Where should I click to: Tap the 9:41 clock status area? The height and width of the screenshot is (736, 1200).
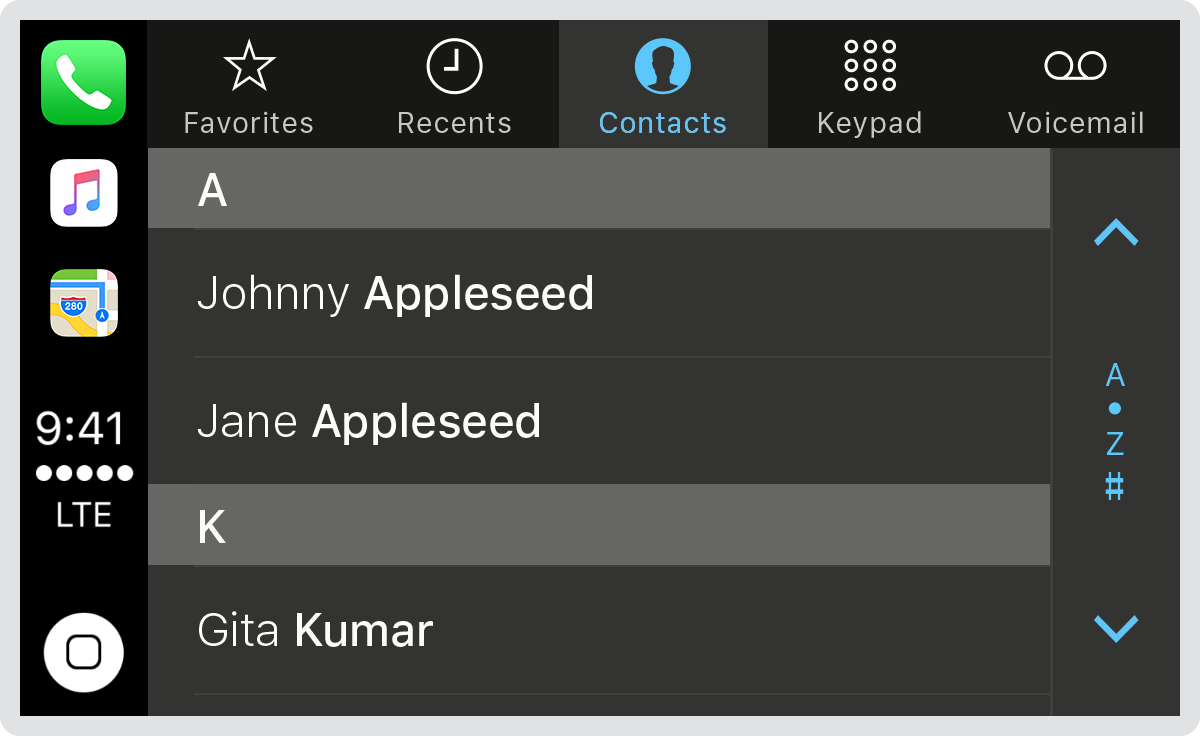[82, 428]
